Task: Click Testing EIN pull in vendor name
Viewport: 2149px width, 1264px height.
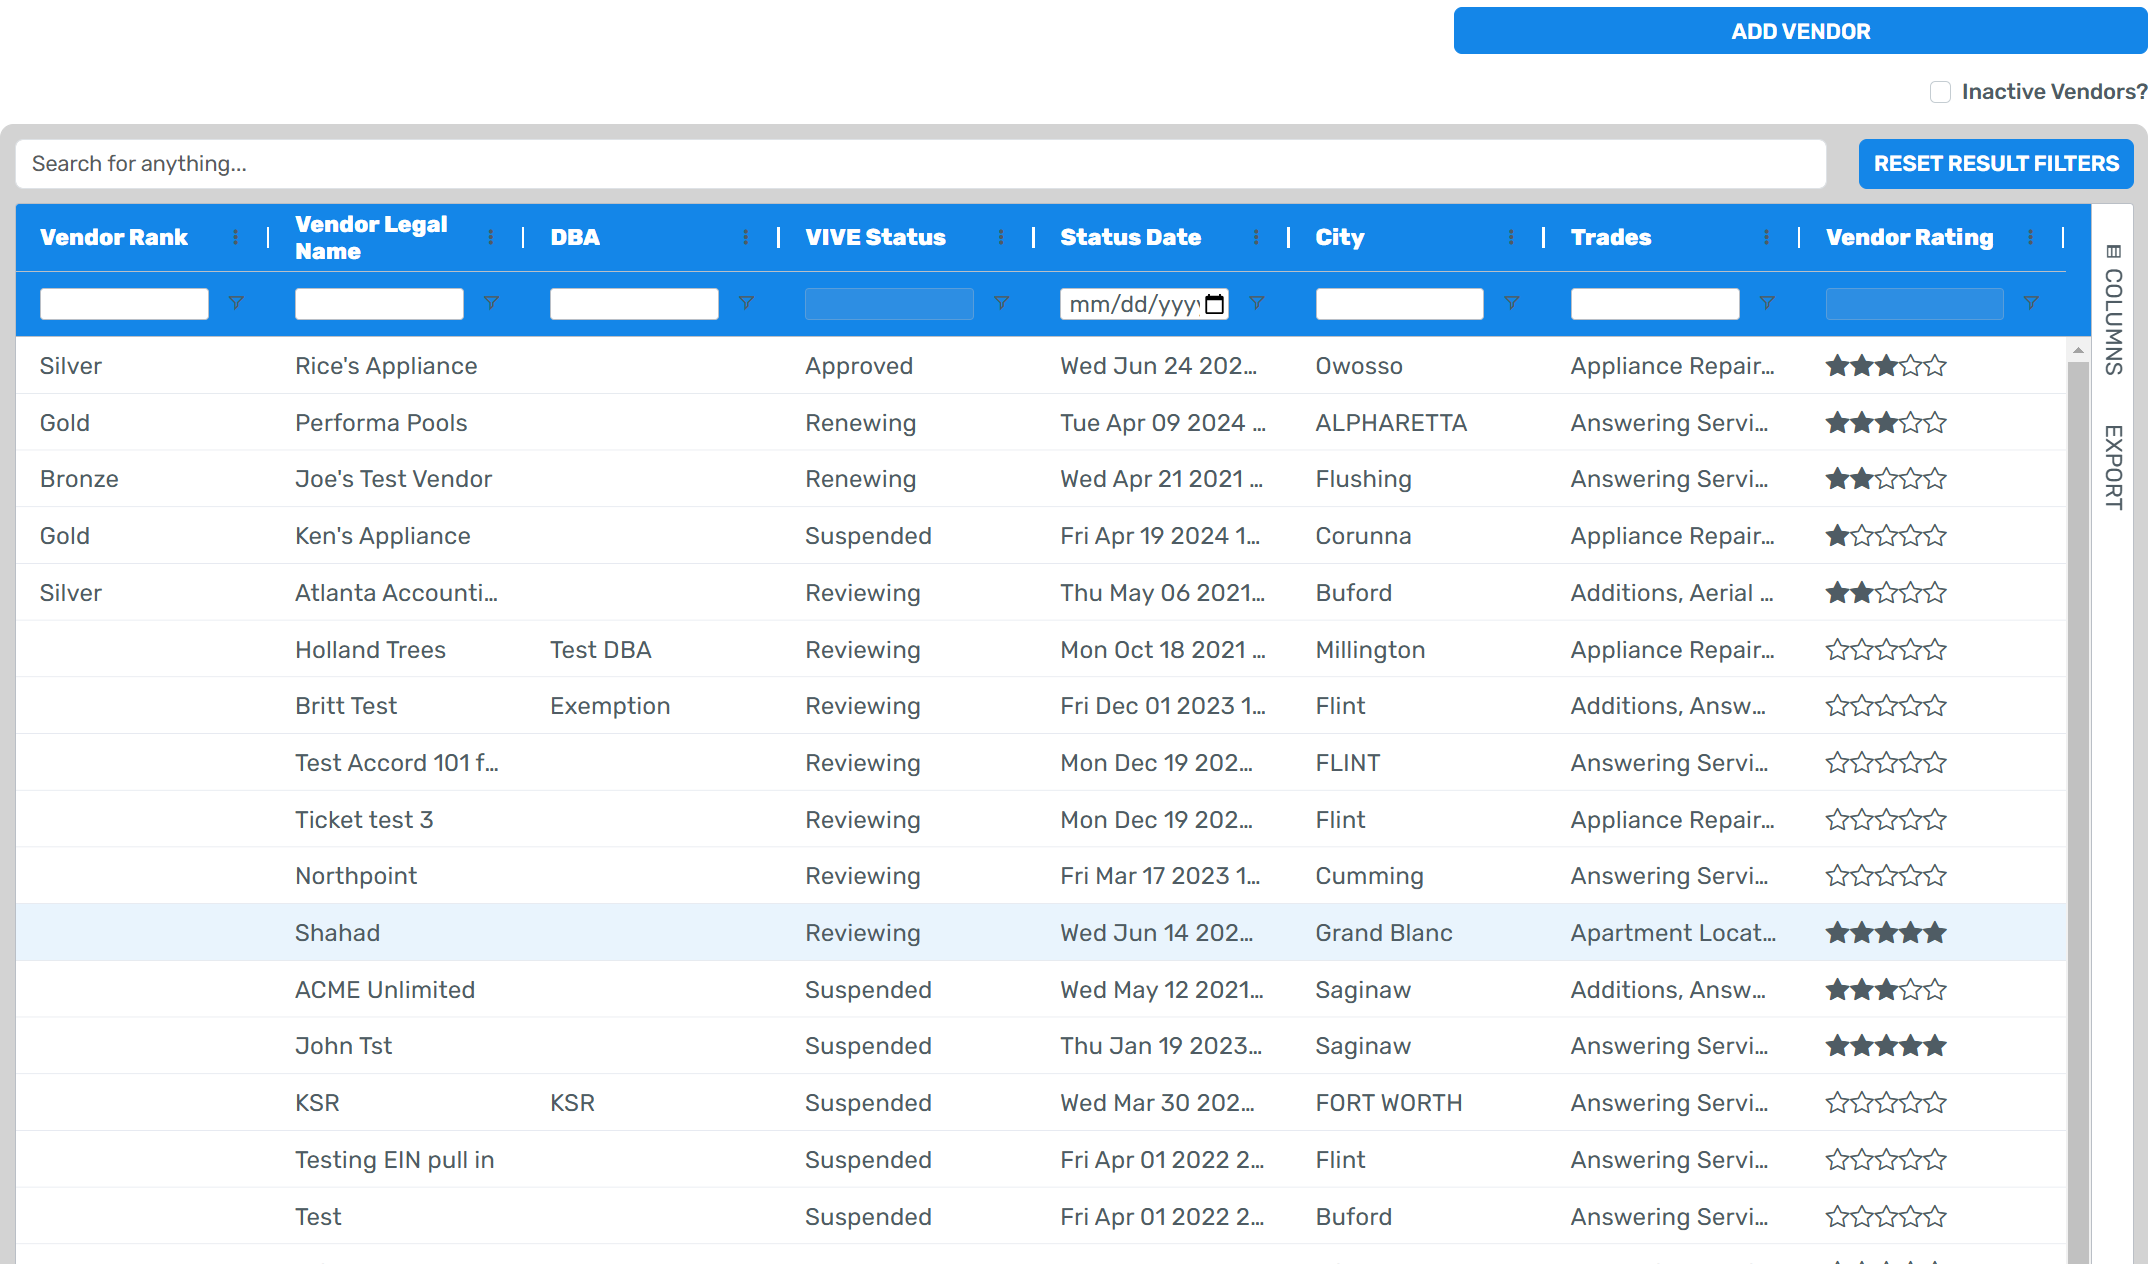Action: pos(394,1160)
